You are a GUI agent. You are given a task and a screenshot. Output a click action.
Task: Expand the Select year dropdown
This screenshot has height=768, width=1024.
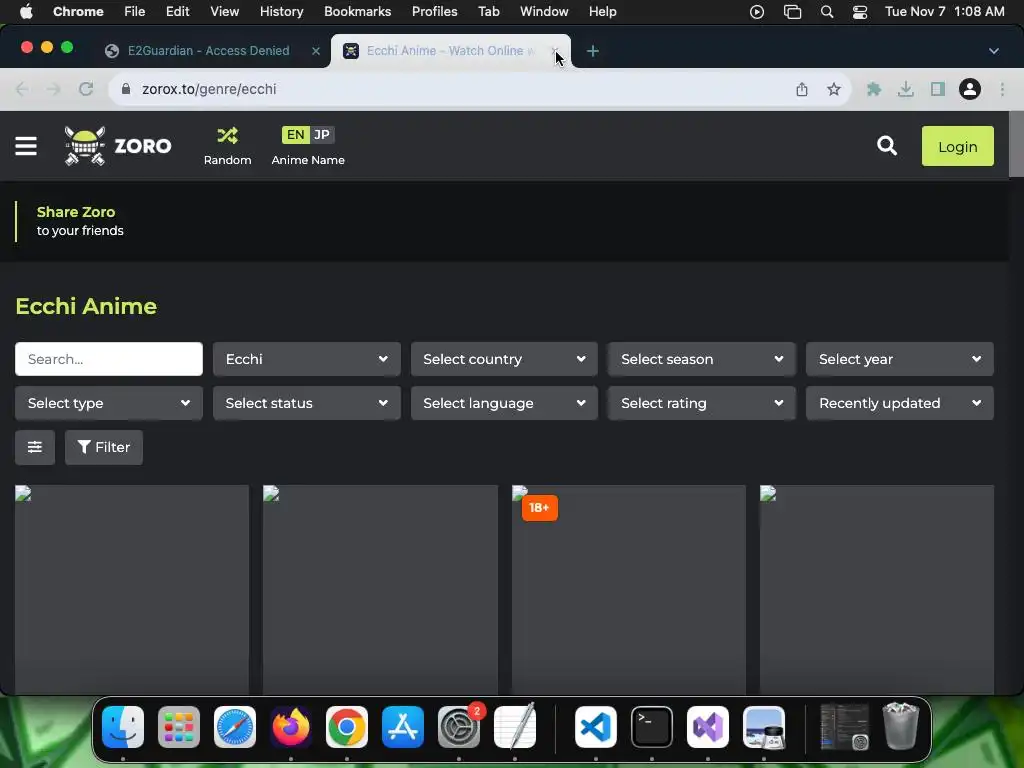(899, 359)
